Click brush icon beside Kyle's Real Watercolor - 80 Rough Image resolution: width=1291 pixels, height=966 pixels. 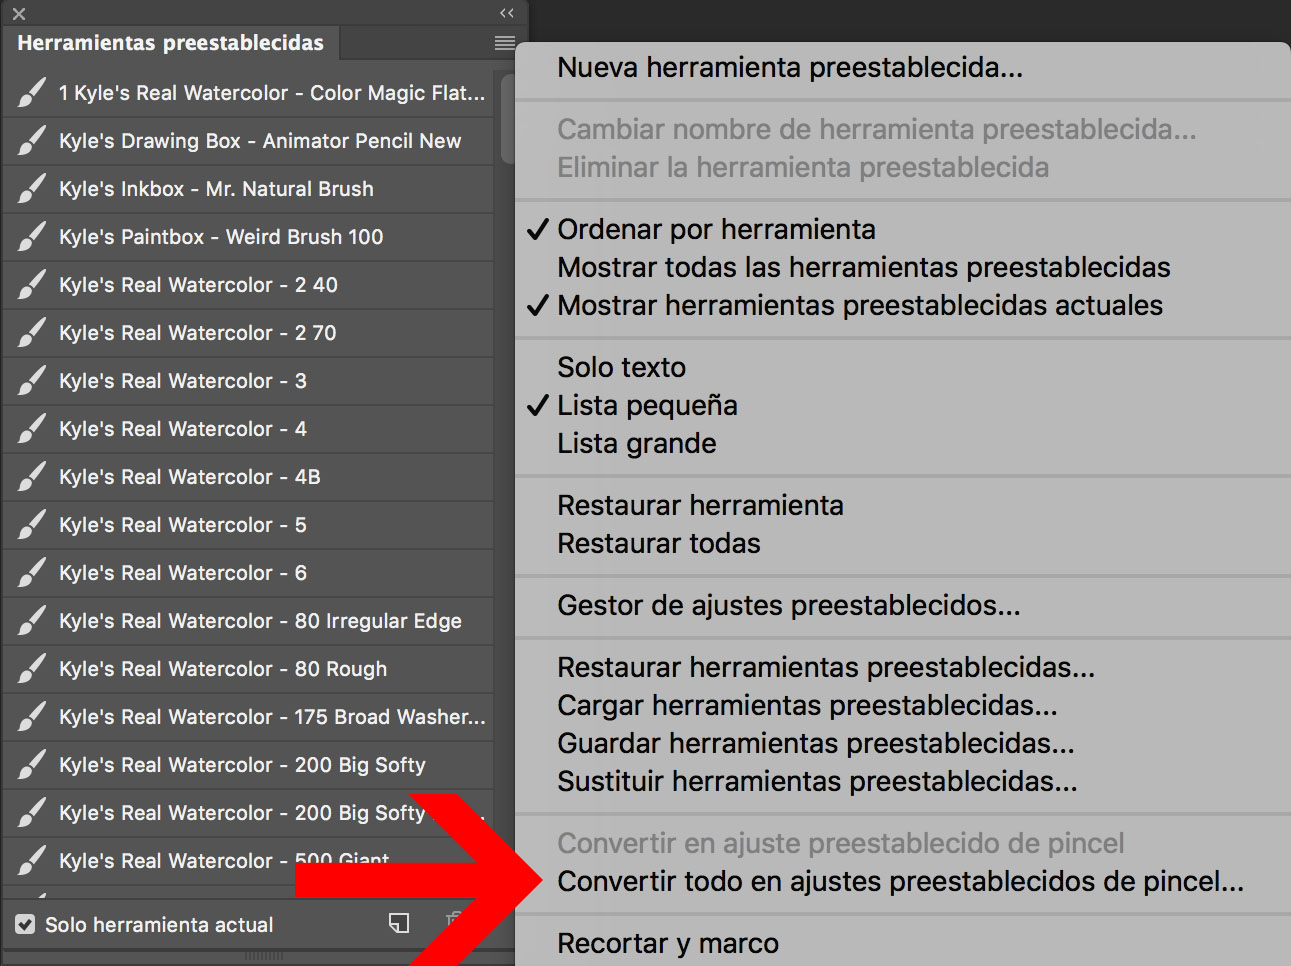click(x=32, y=669)
